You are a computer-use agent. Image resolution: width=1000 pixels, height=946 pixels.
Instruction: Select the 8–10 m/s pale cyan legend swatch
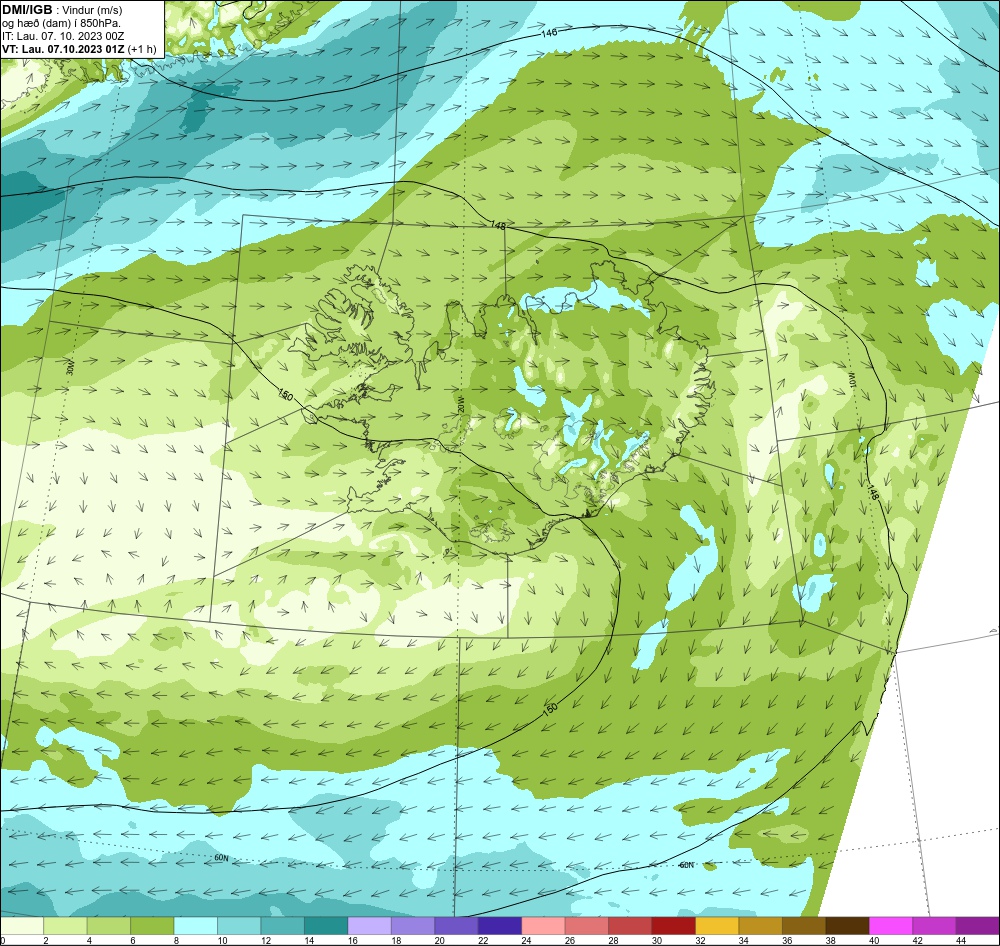pos(196,925)
